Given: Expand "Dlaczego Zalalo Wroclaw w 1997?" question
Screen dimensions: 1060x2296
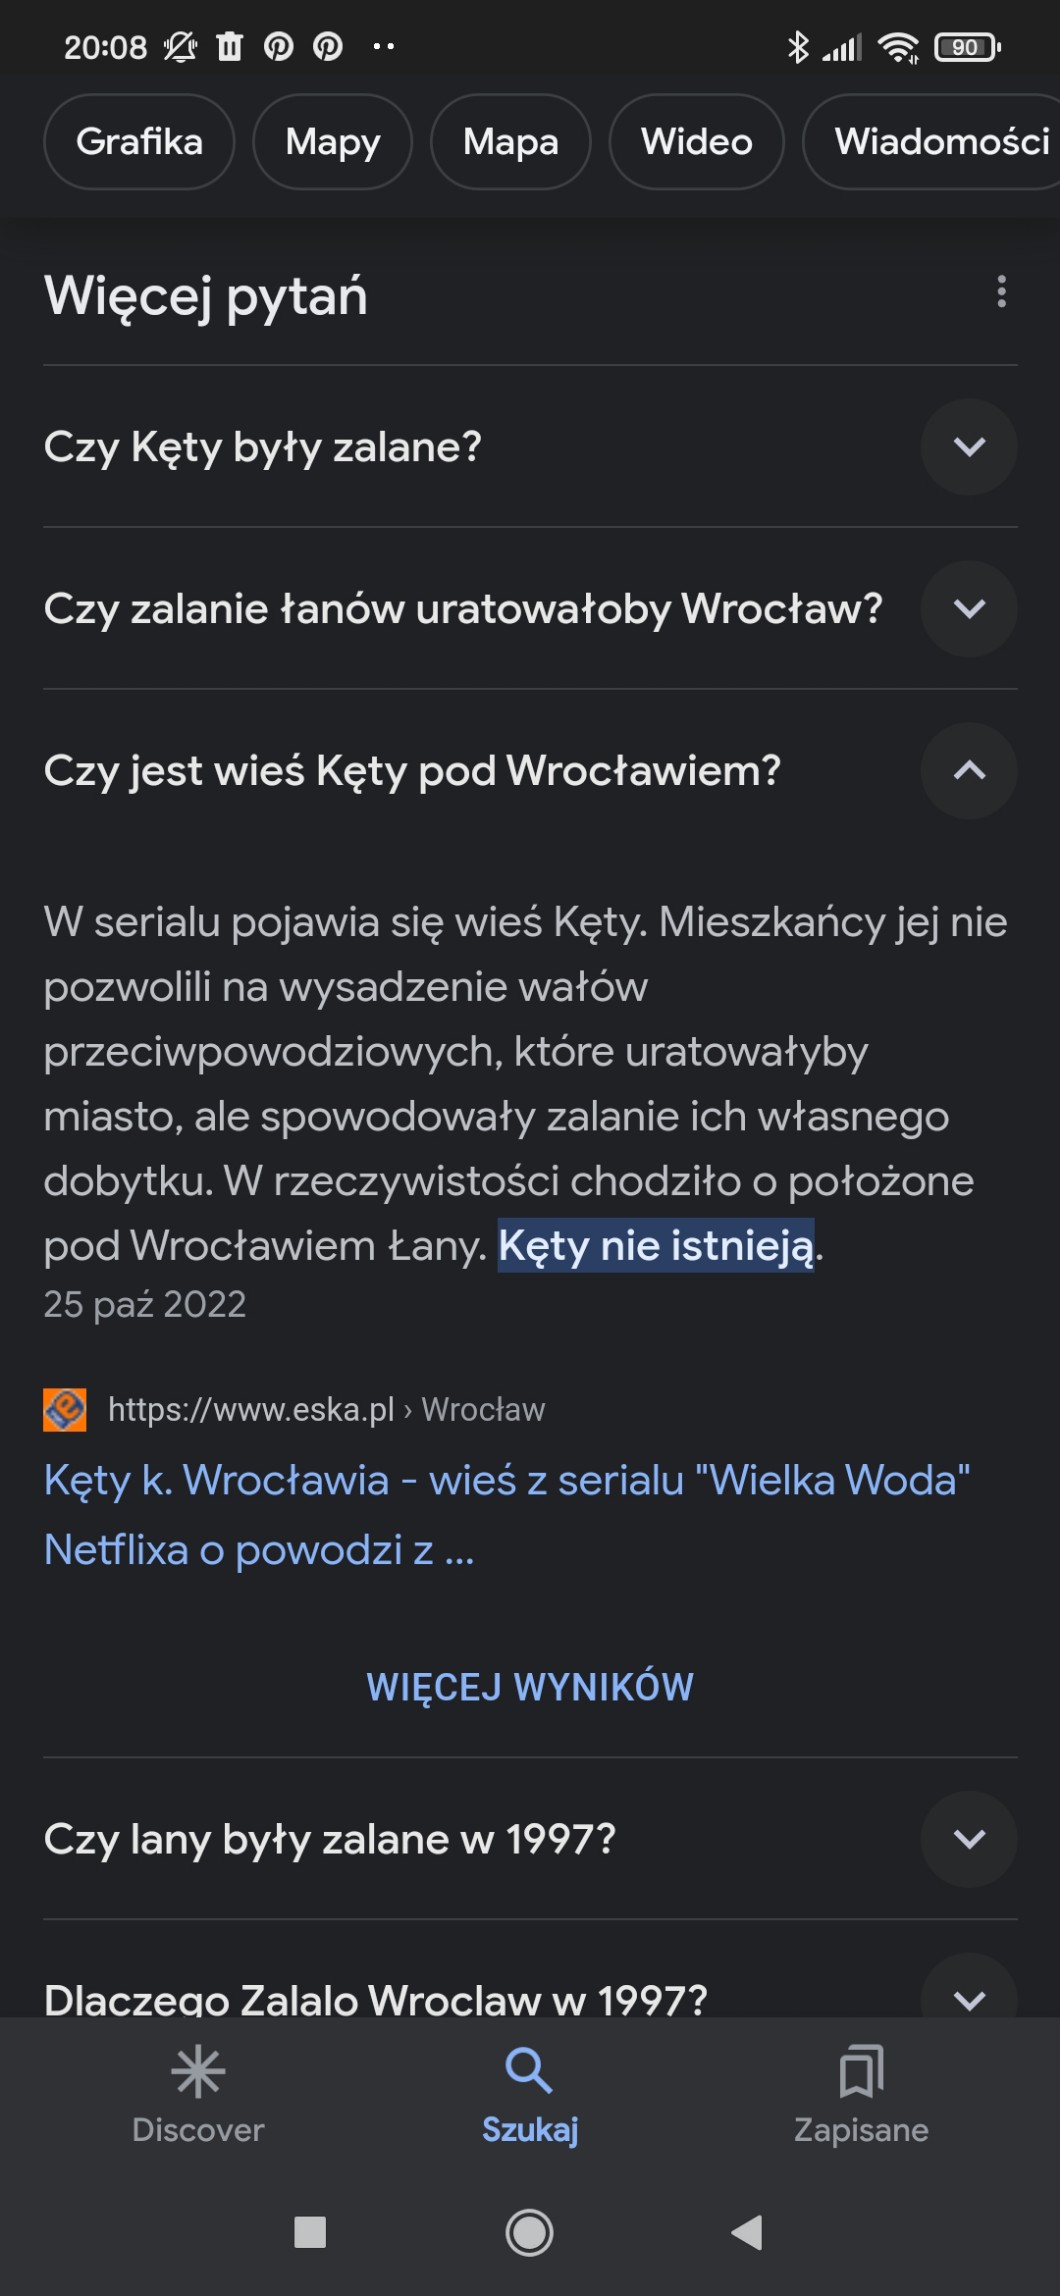Looking at the screenshot, I should point(969,1997).
